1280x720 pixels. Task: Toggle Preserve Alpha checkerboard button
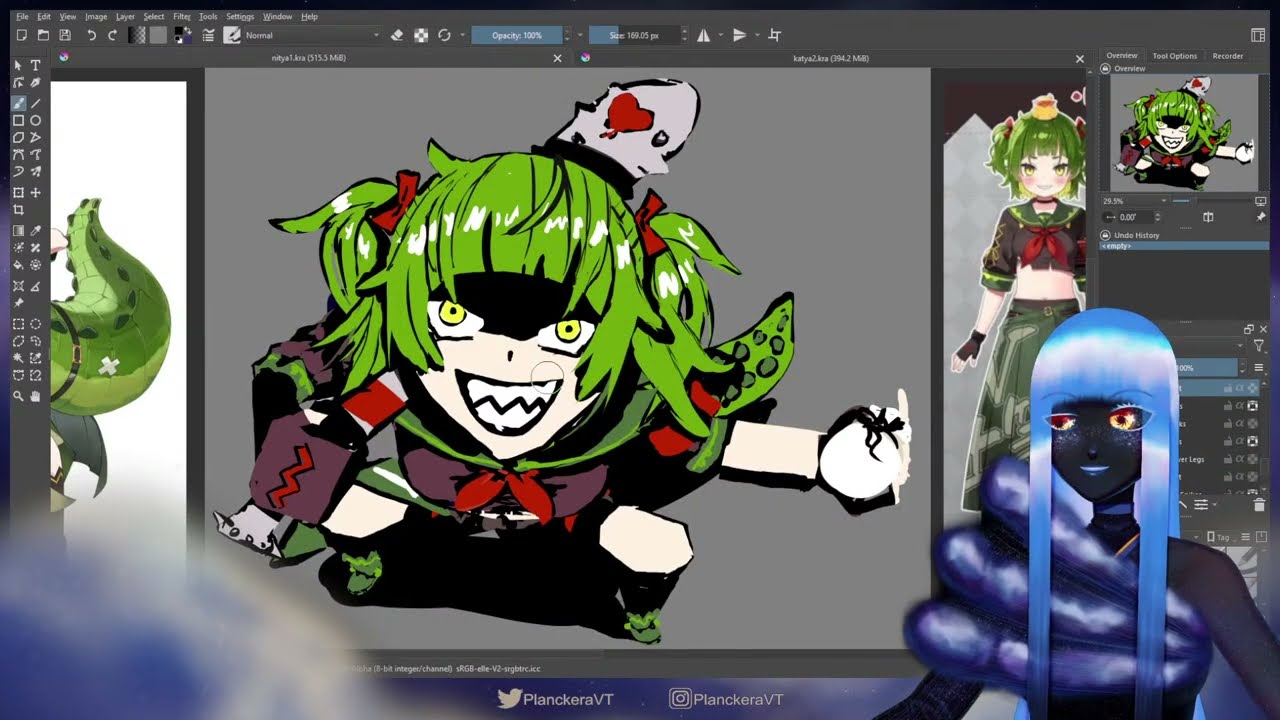pyautogui.click(x=421, y=35)
